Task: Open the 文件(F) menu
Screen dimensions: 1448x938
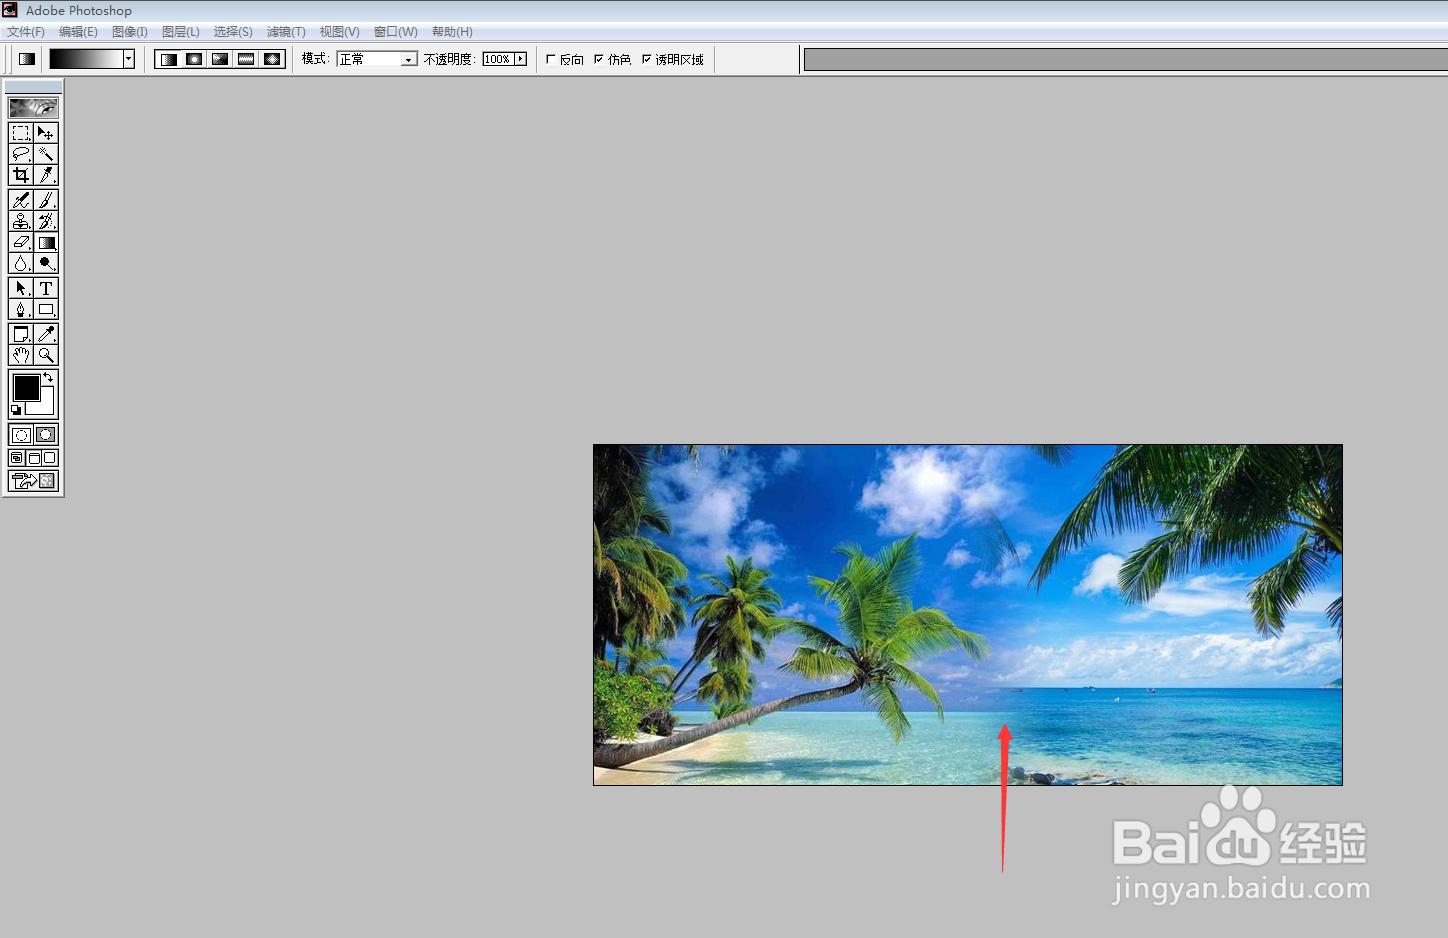Action: point(26,32)
